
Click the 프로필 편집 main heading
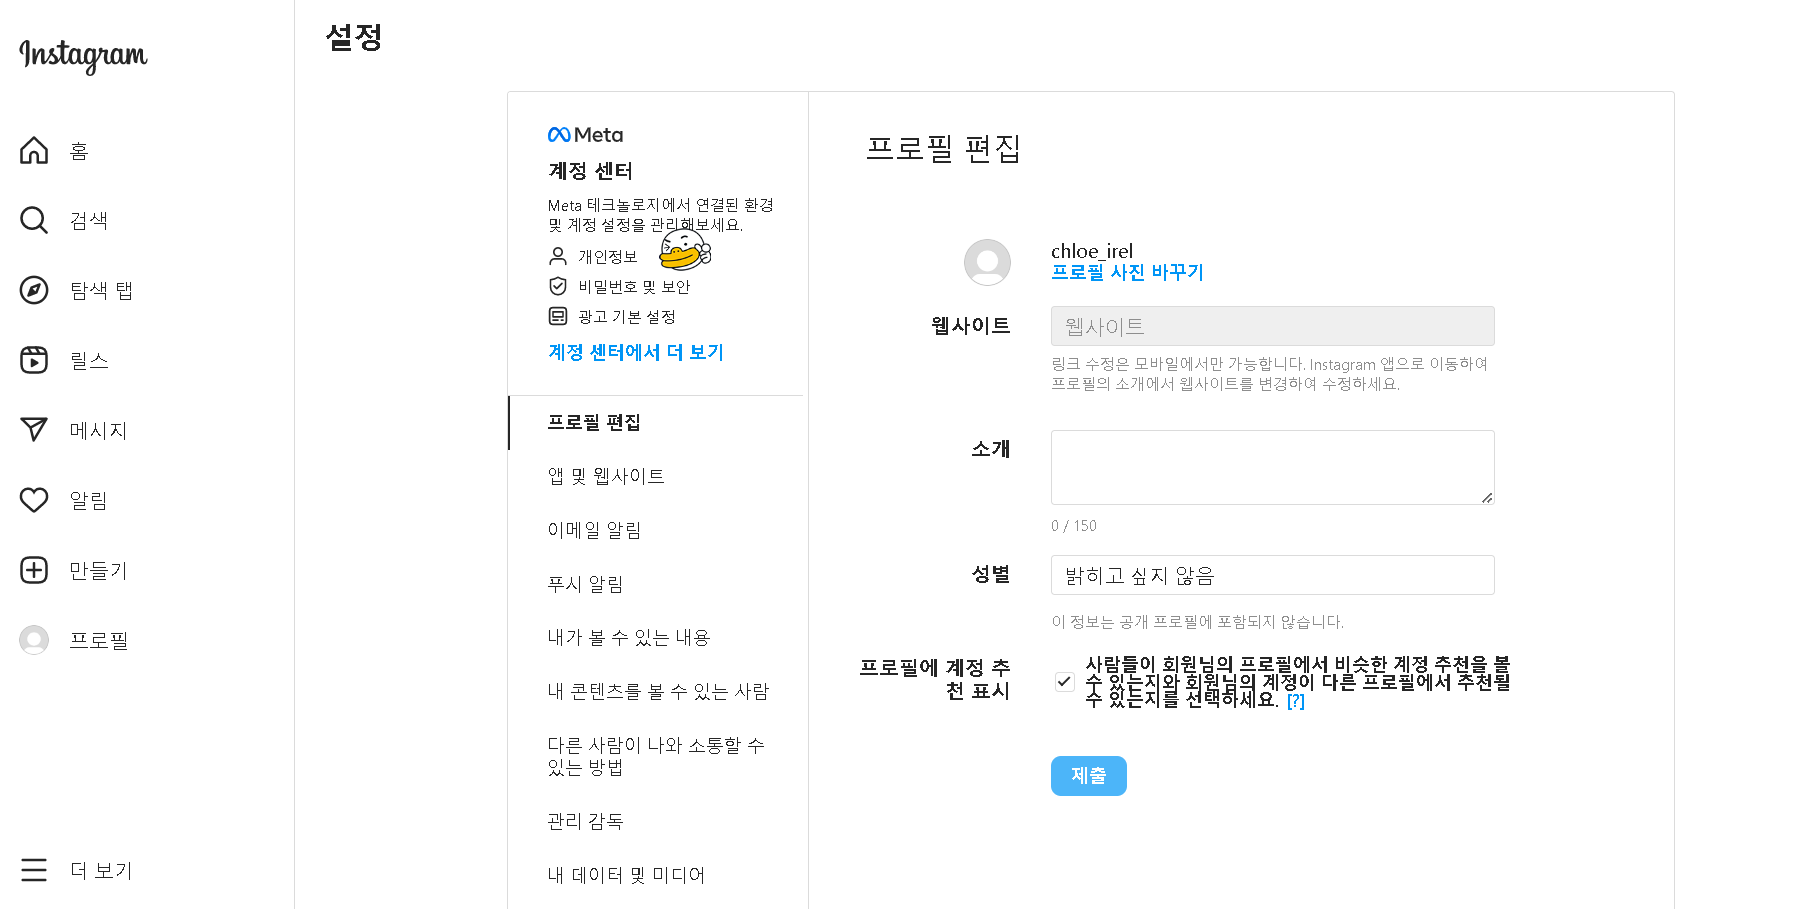[943, 149]
